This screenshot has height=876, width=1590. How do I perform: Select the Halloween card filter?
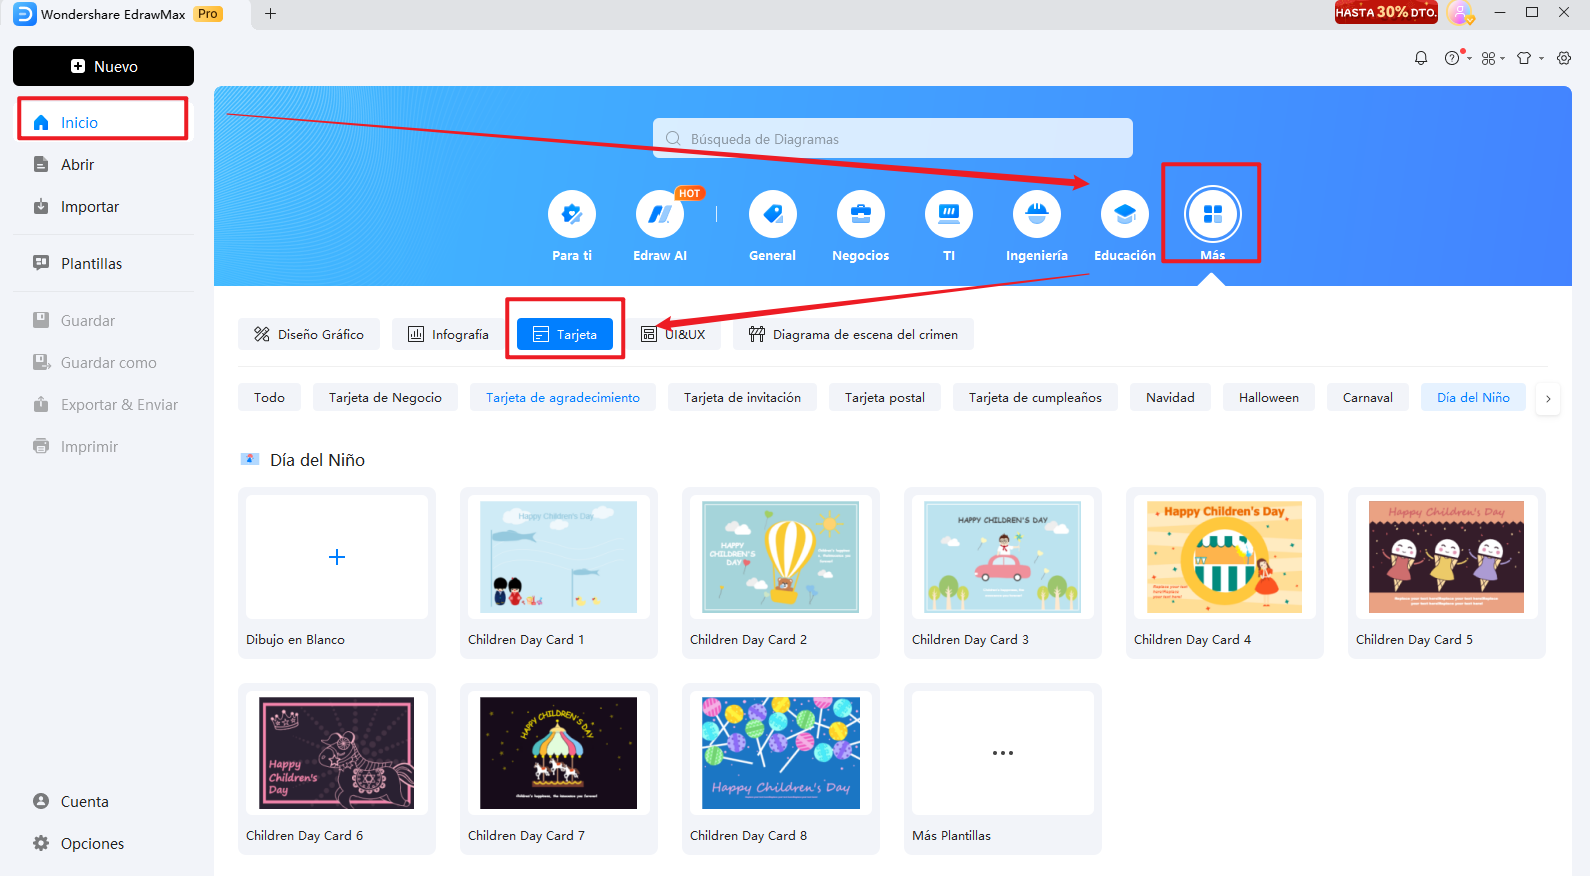[1268, 398]
